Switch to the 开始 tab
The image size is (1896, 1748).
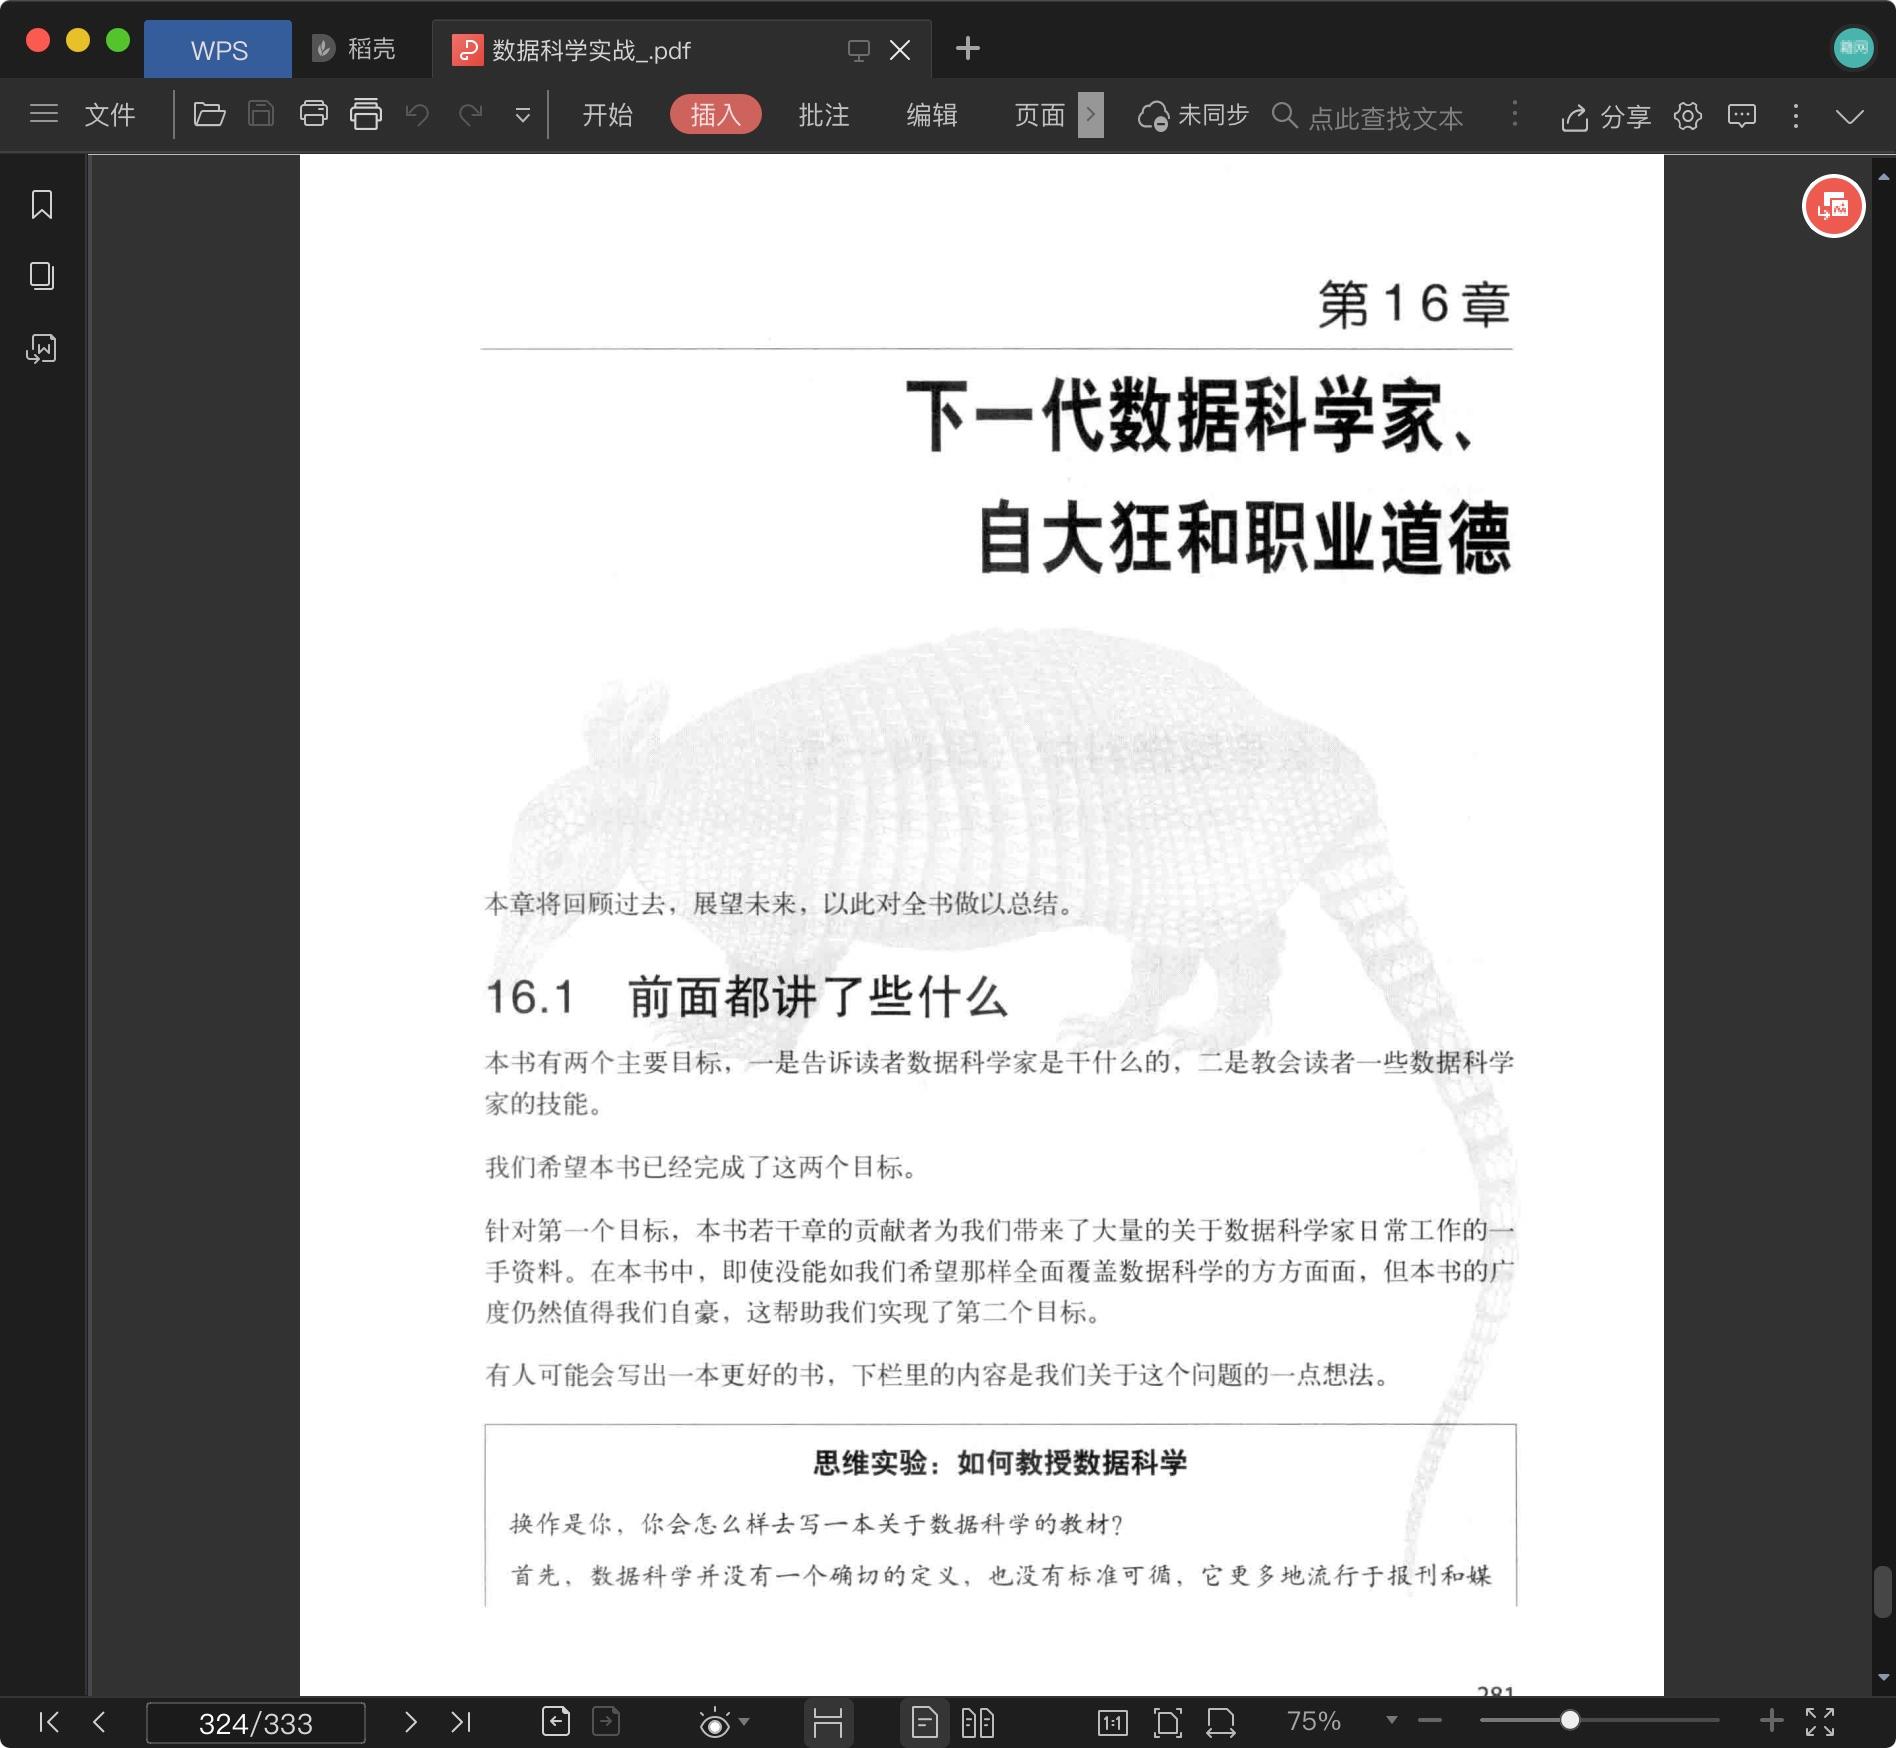(608, 115)
